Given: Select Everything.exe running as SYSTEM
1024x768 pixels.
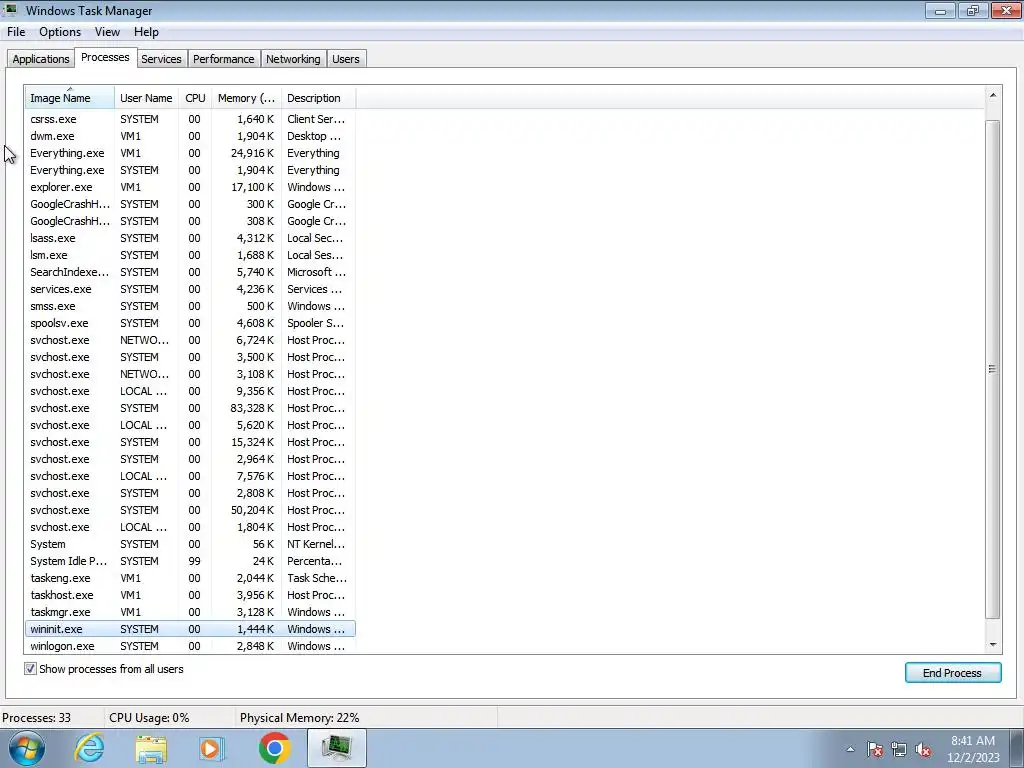Looking at the screenshot, I should [190, 170].
